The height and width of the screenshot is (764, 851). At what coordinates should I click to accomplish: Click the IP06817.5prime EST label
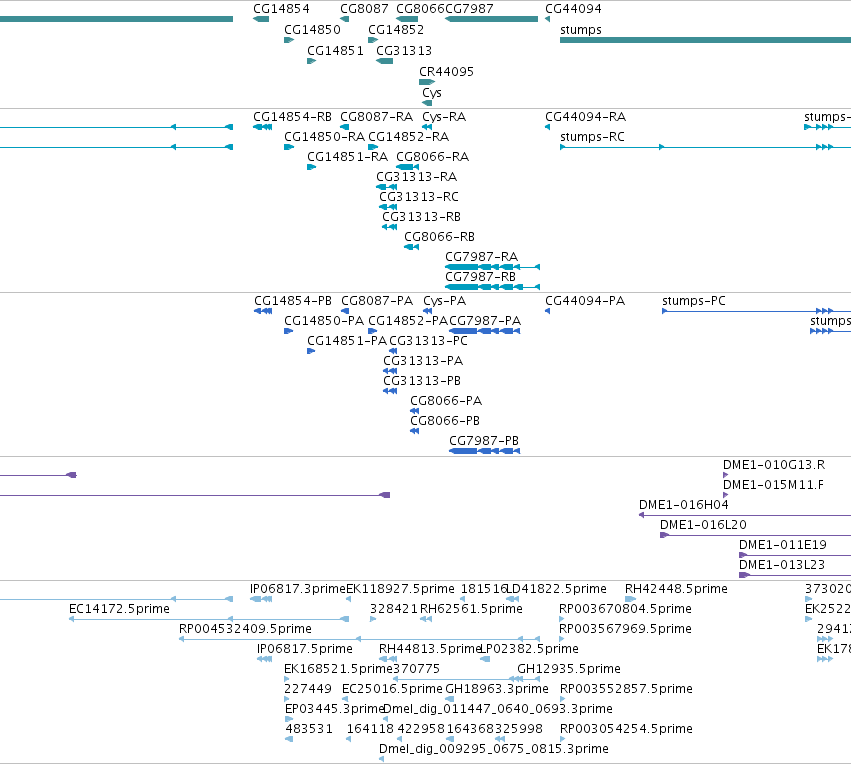[x=304, y=650]
